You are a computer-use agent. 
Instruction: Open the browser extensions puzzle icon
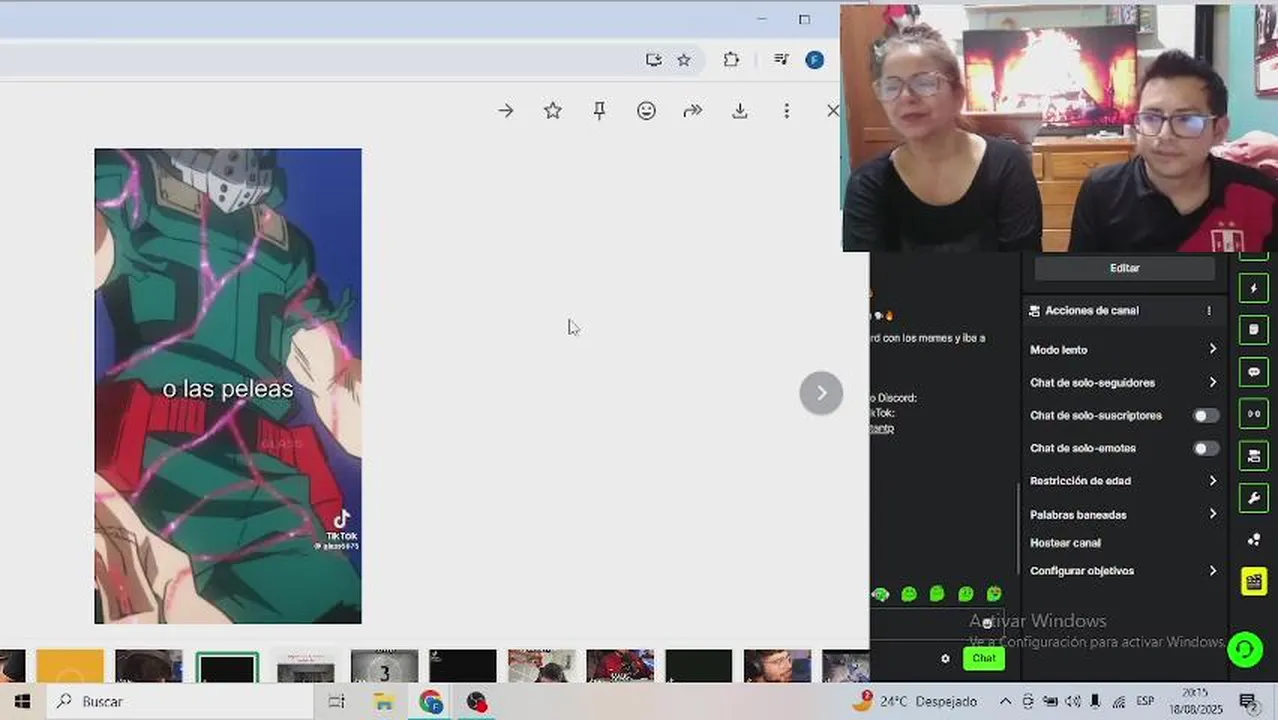[x=731, y=60]
